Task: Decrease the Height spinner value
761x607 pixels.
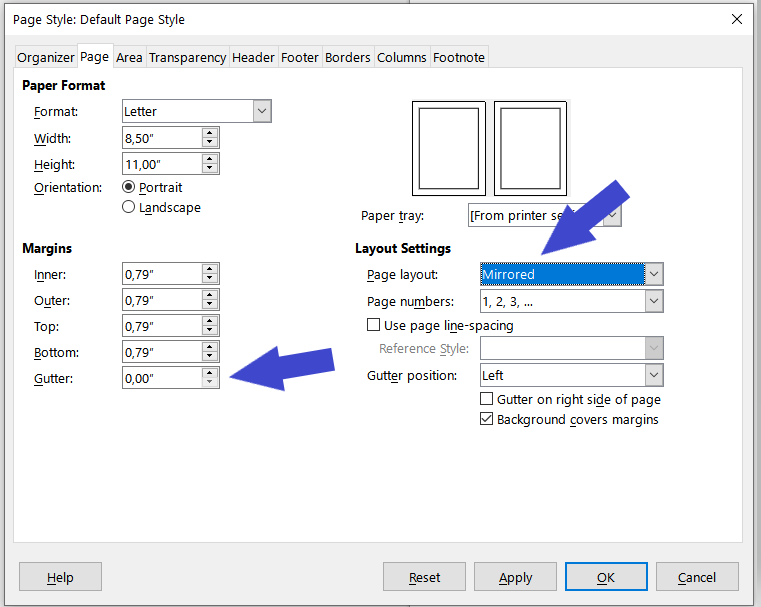Action: point(209,169)
